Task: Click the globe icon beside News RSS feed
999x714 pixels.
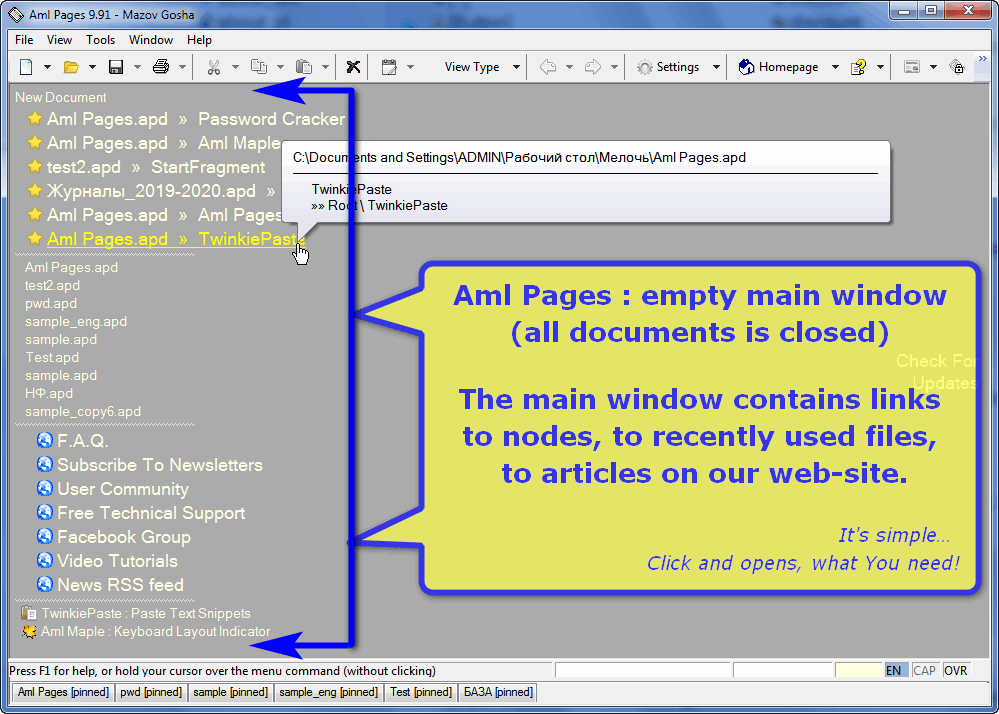Action: coord(45,584)
